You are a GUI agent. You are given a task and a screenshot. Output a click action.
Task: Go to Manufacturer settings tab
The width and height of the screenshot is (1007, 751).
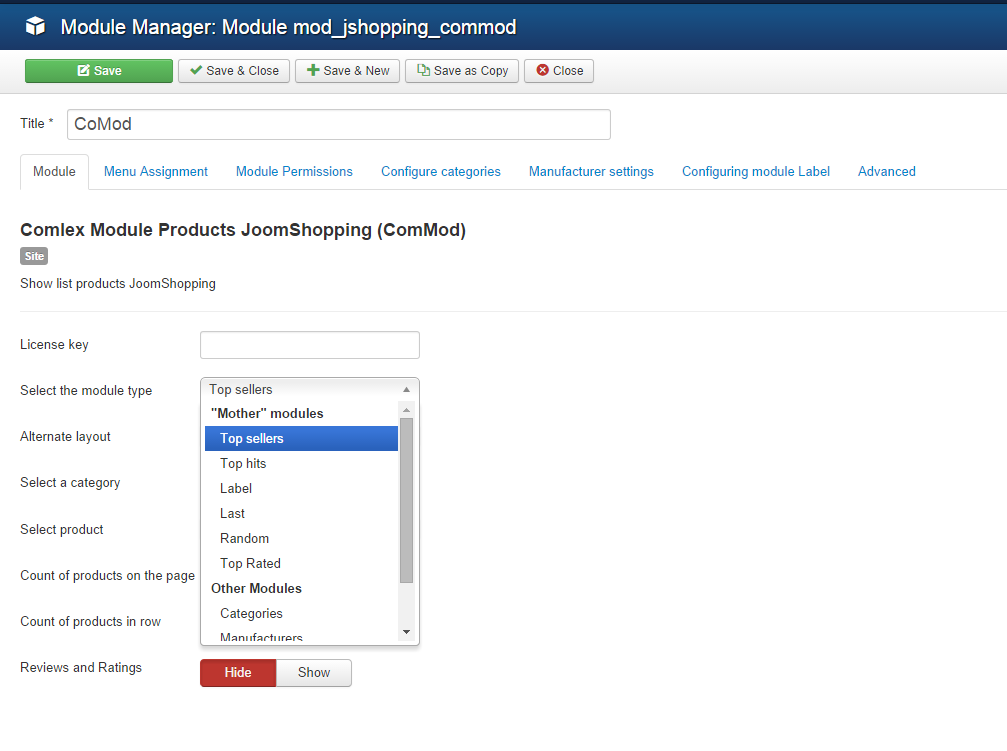click(x=591, y=172)
